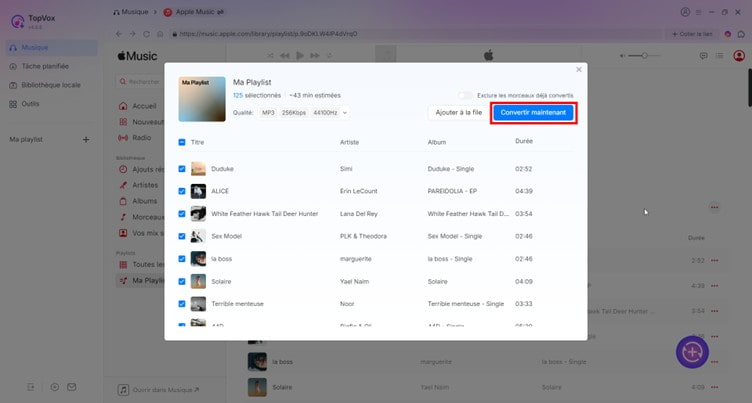The width and height of the screenshot is (752, 403).
Task: Click the MP3 quality tag
Action: [268, 113]
